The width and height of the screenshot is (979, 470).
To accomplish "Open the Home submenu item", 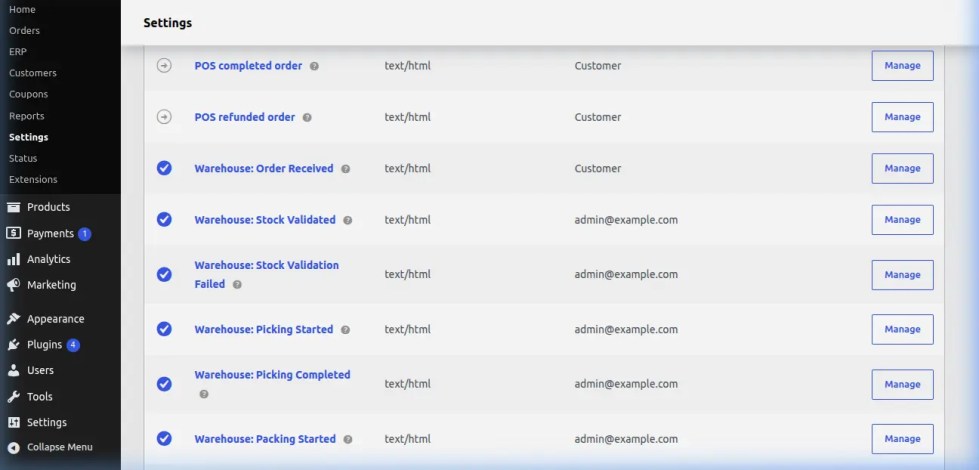I will coord(22,9).
